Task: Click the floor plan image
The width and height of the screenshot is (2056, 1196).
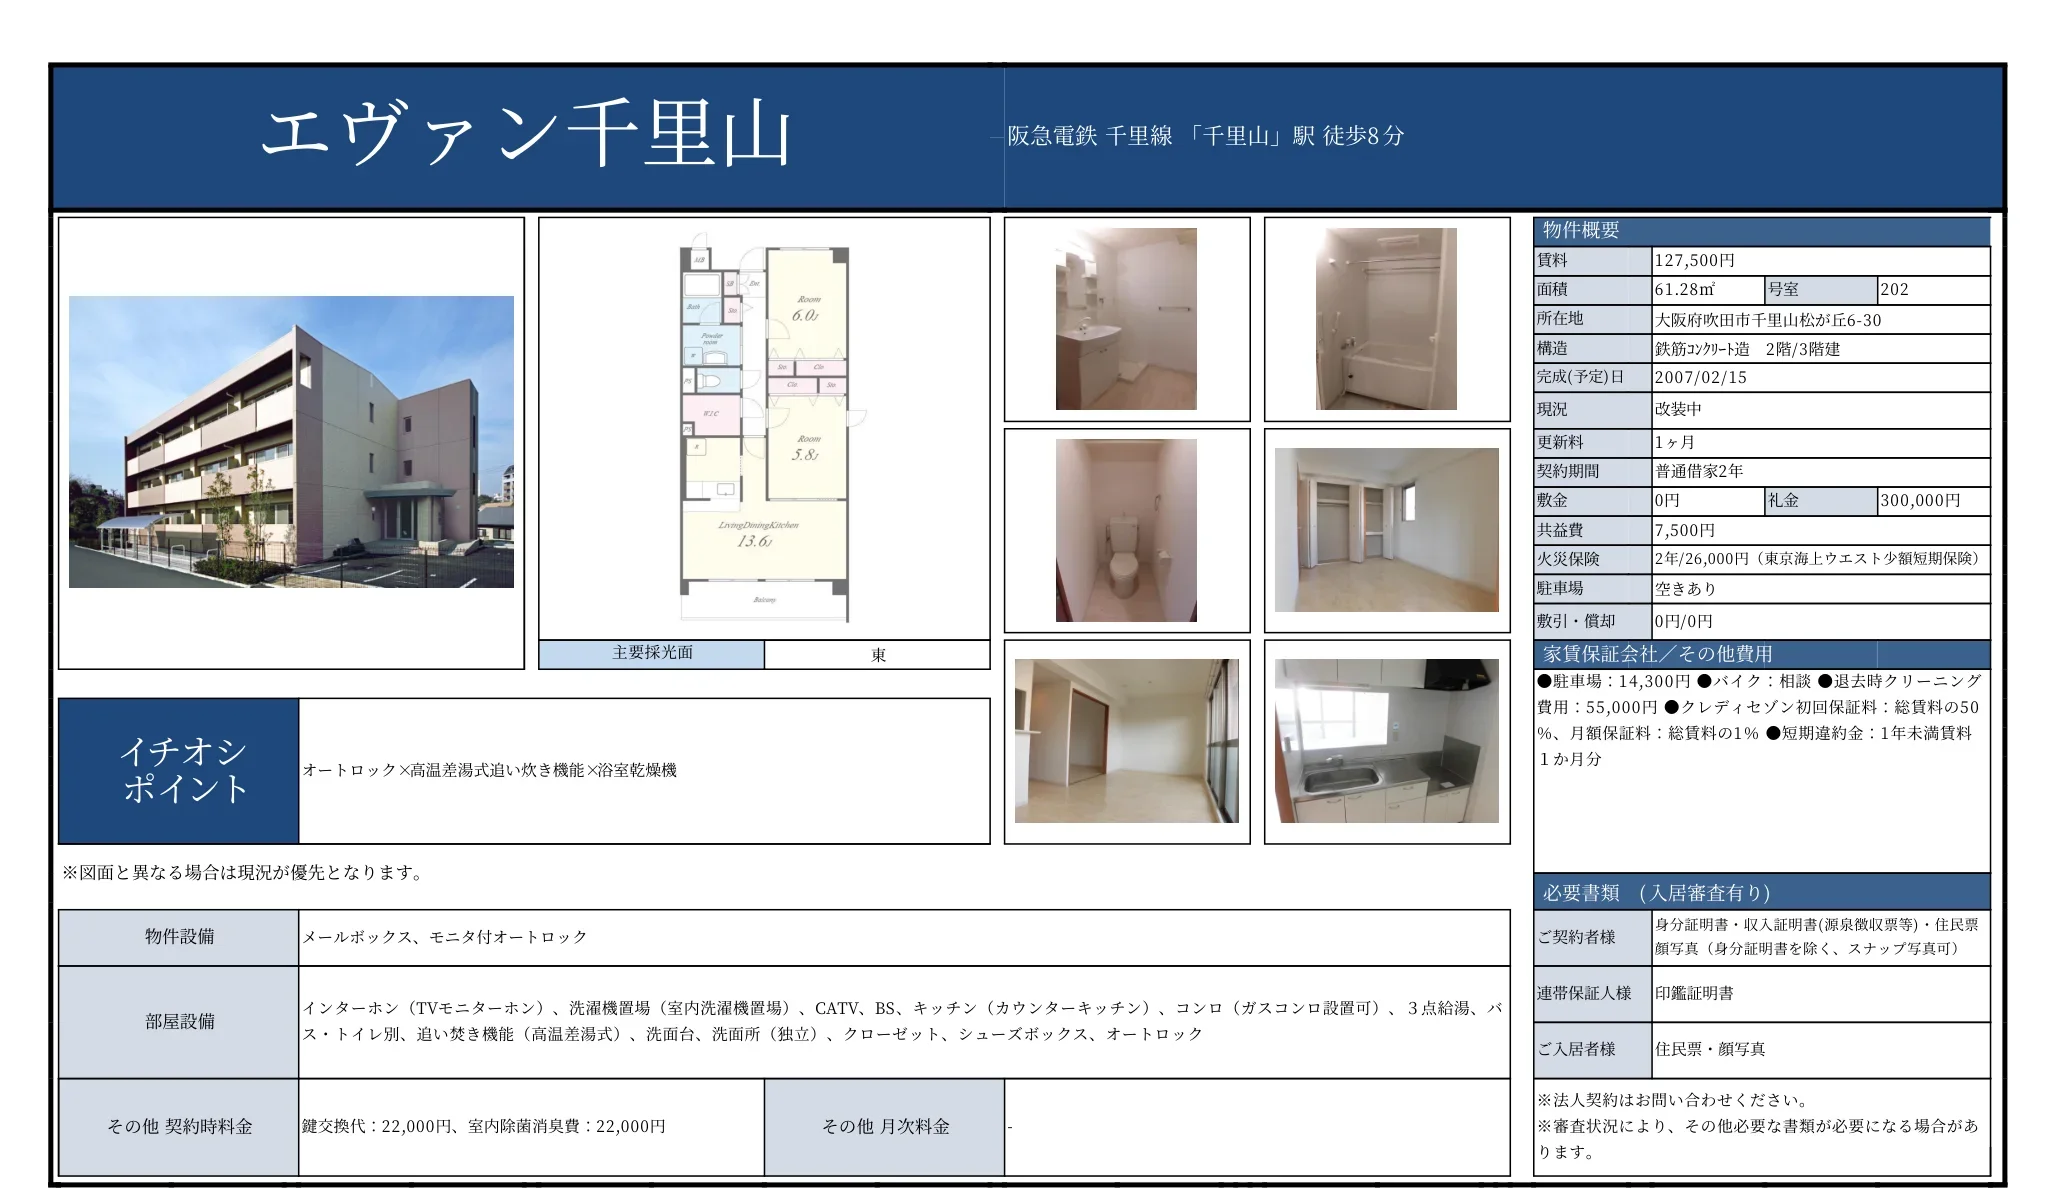Action: [x=764, y=430]
